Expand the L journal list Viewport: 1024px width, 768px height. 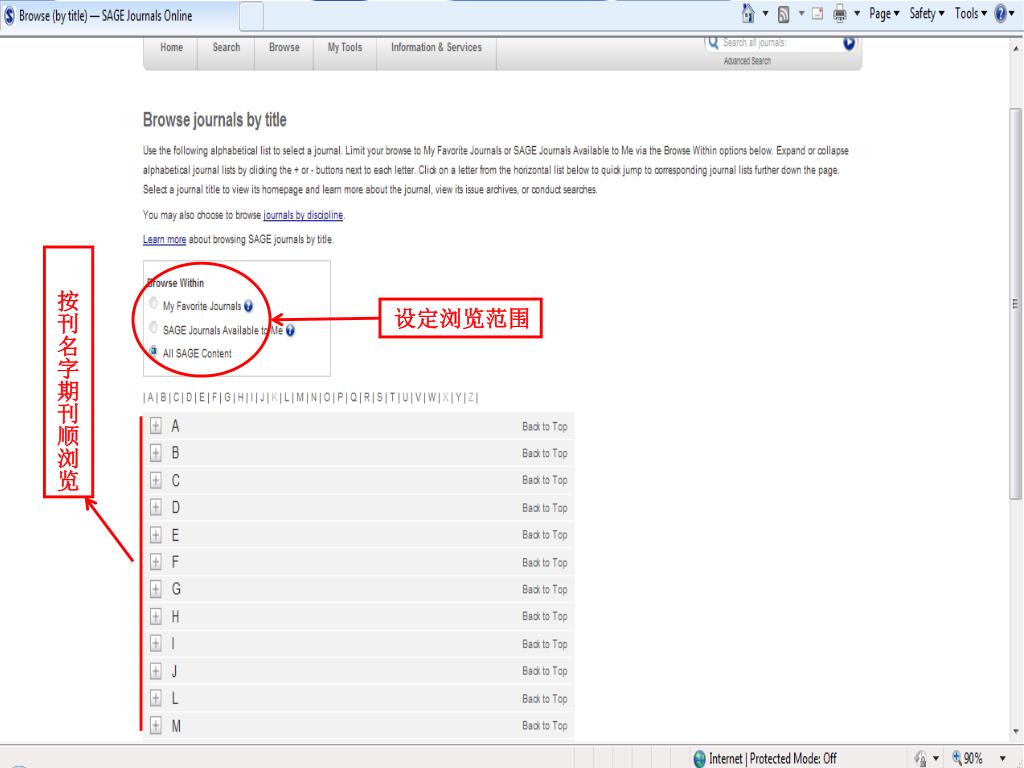click(155, 698)
